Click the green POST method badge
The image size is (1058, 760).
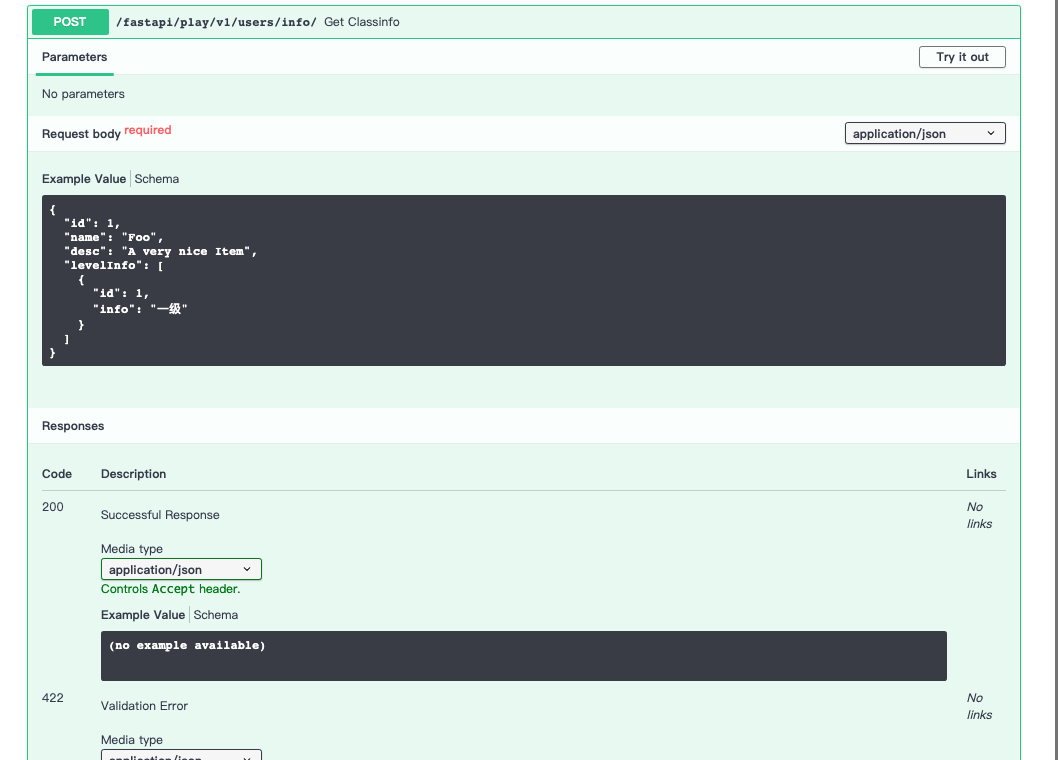tap(69, 21)
